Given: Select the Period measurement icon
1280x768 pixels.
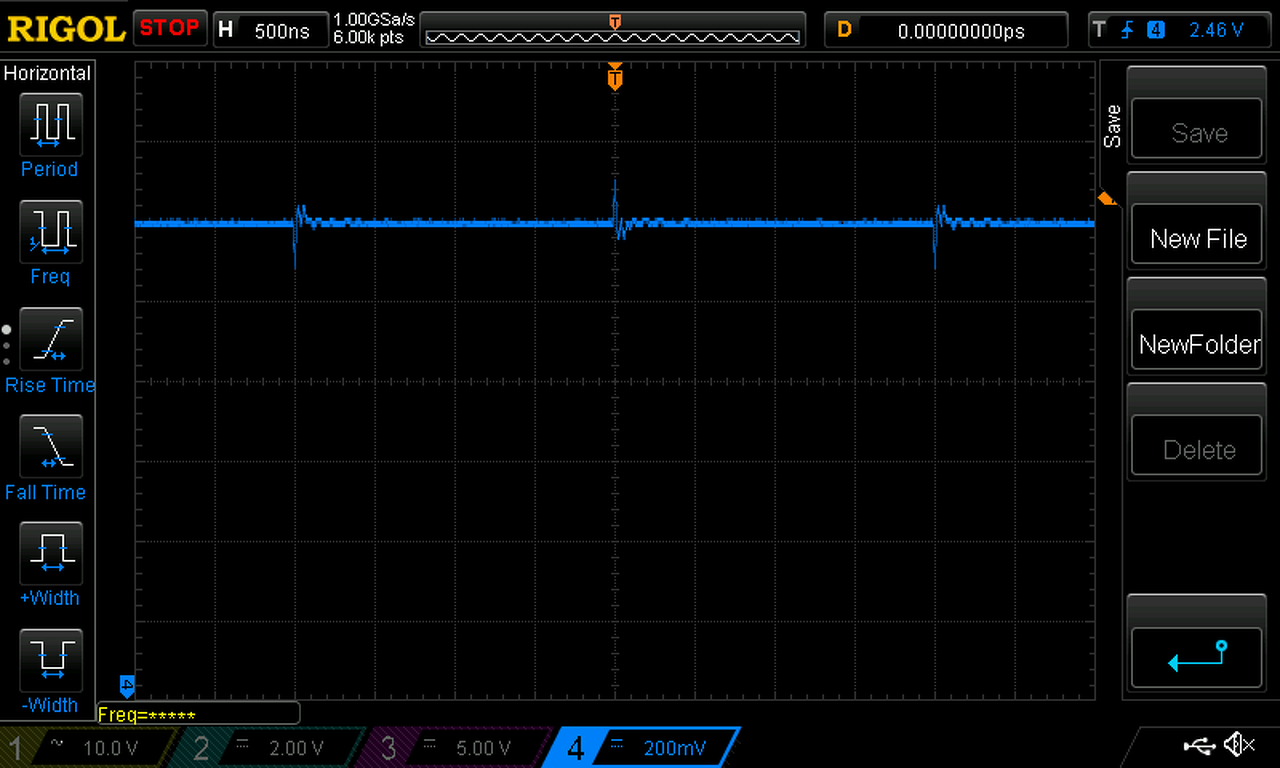Looking at the screenshot, I should [x=50, y=125].
